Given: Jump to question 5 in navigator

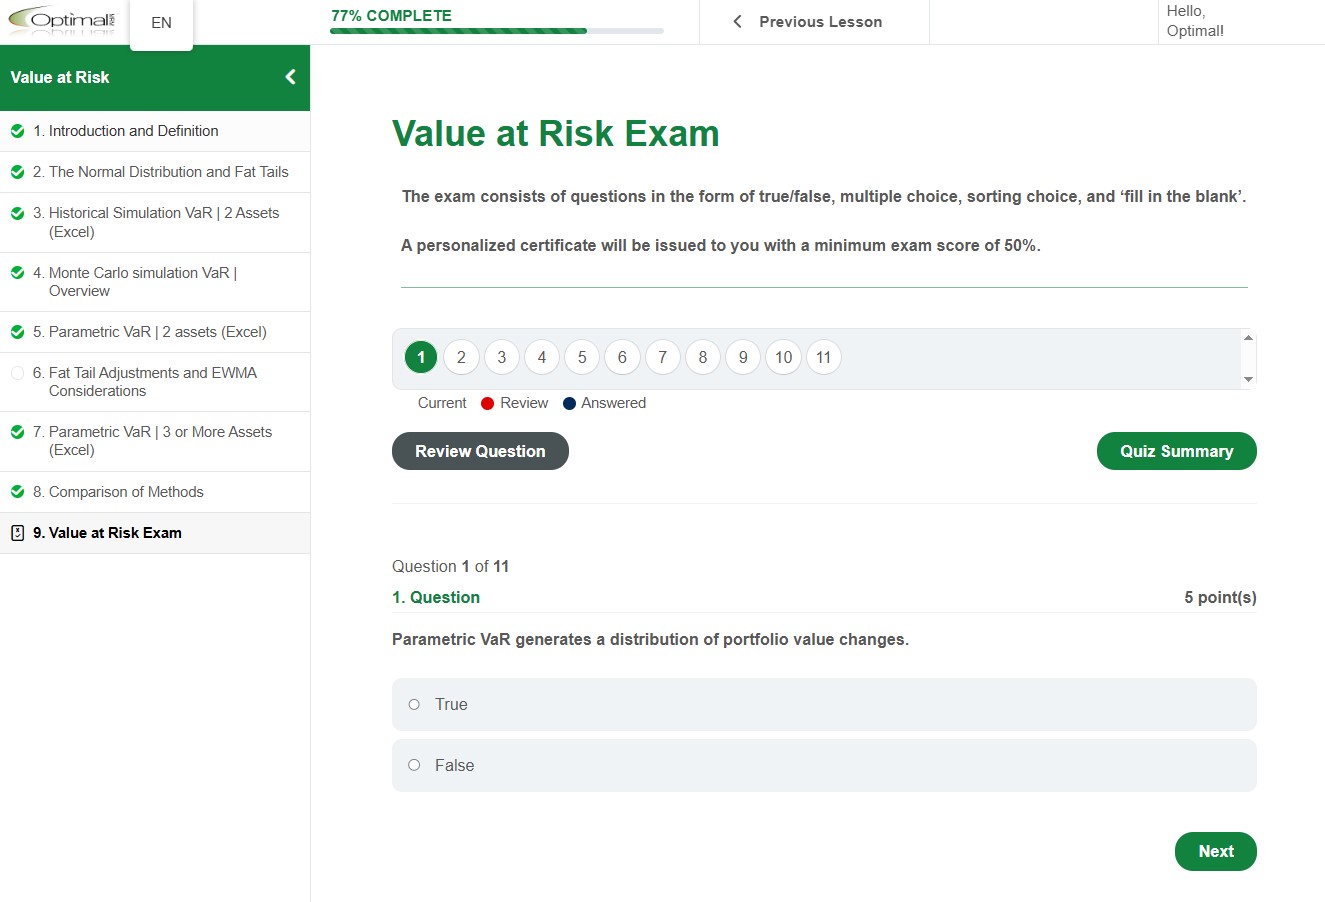Looking at the screenshot, I should pos(582,357).
